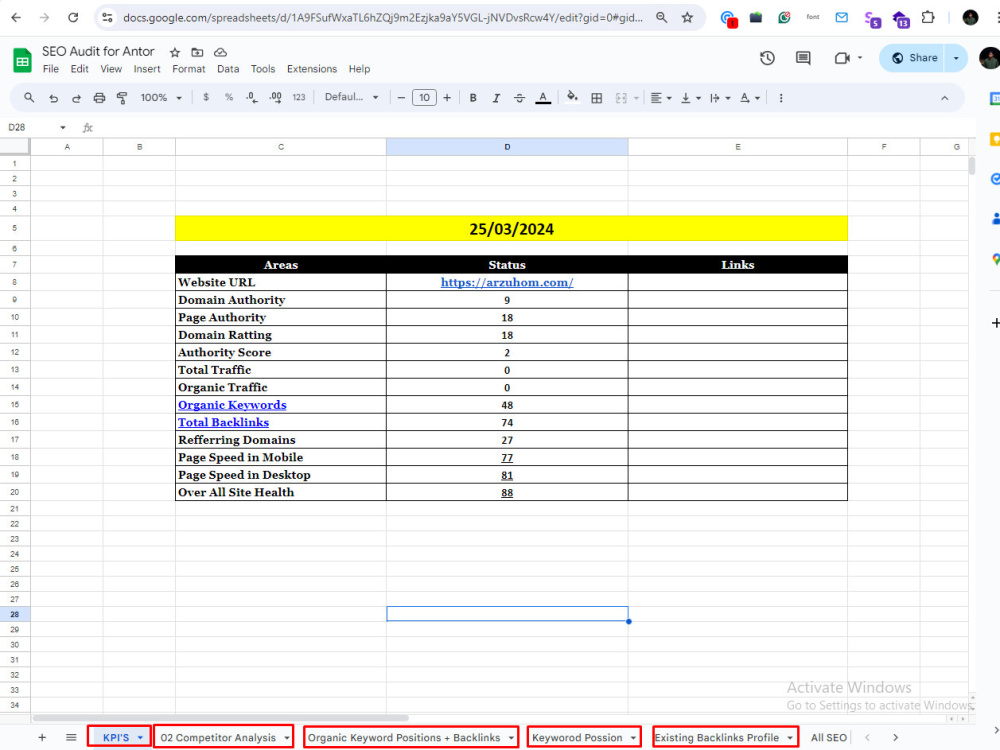This screenshot has height=750, width=1000.
Task: Open the Help menu
Action: (x=359, y=69)
